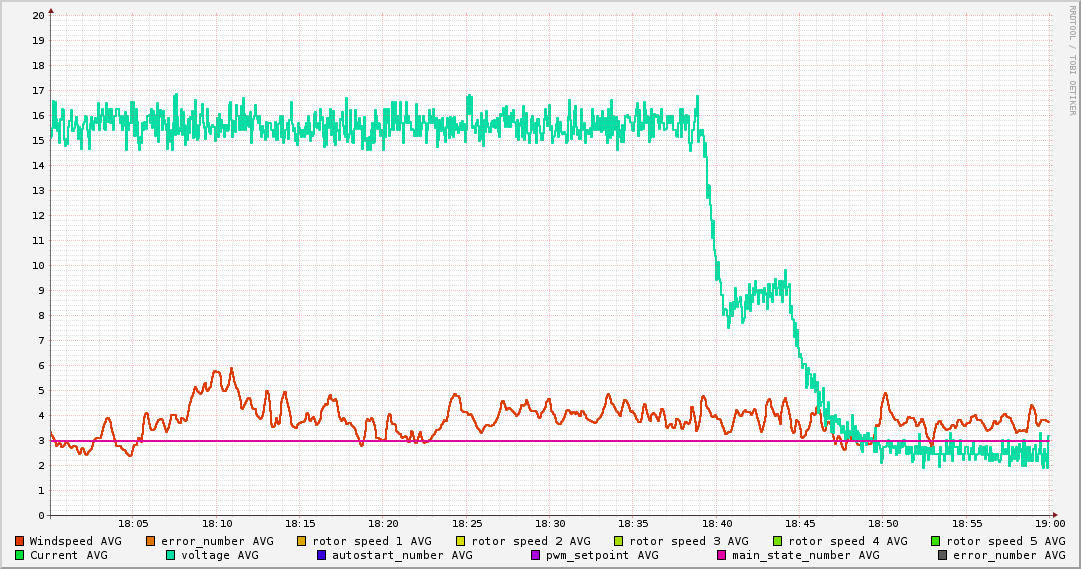This screenshot has height=569, width=1081.
Task: Click the magenta main_state_number AVG swatch
Action: pyautogui.click(x=722, y=555)
